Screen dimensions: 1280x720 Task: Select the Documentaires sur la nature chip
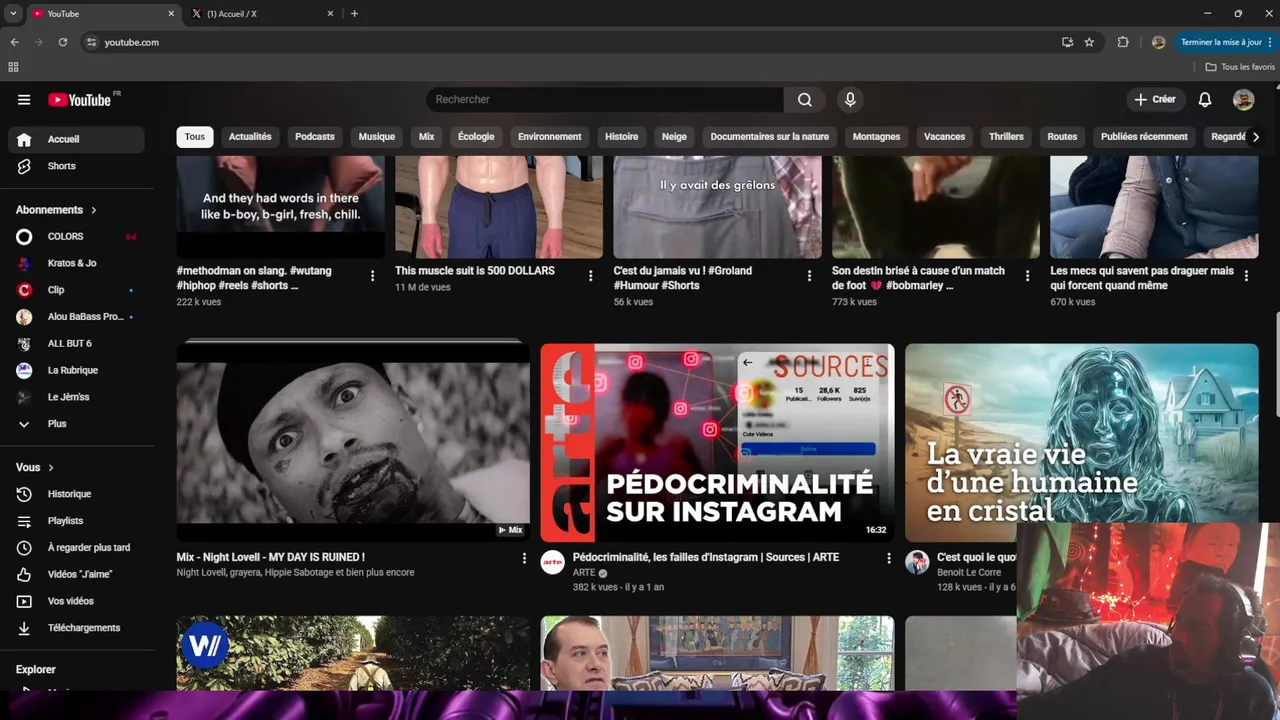coord(770,137)
